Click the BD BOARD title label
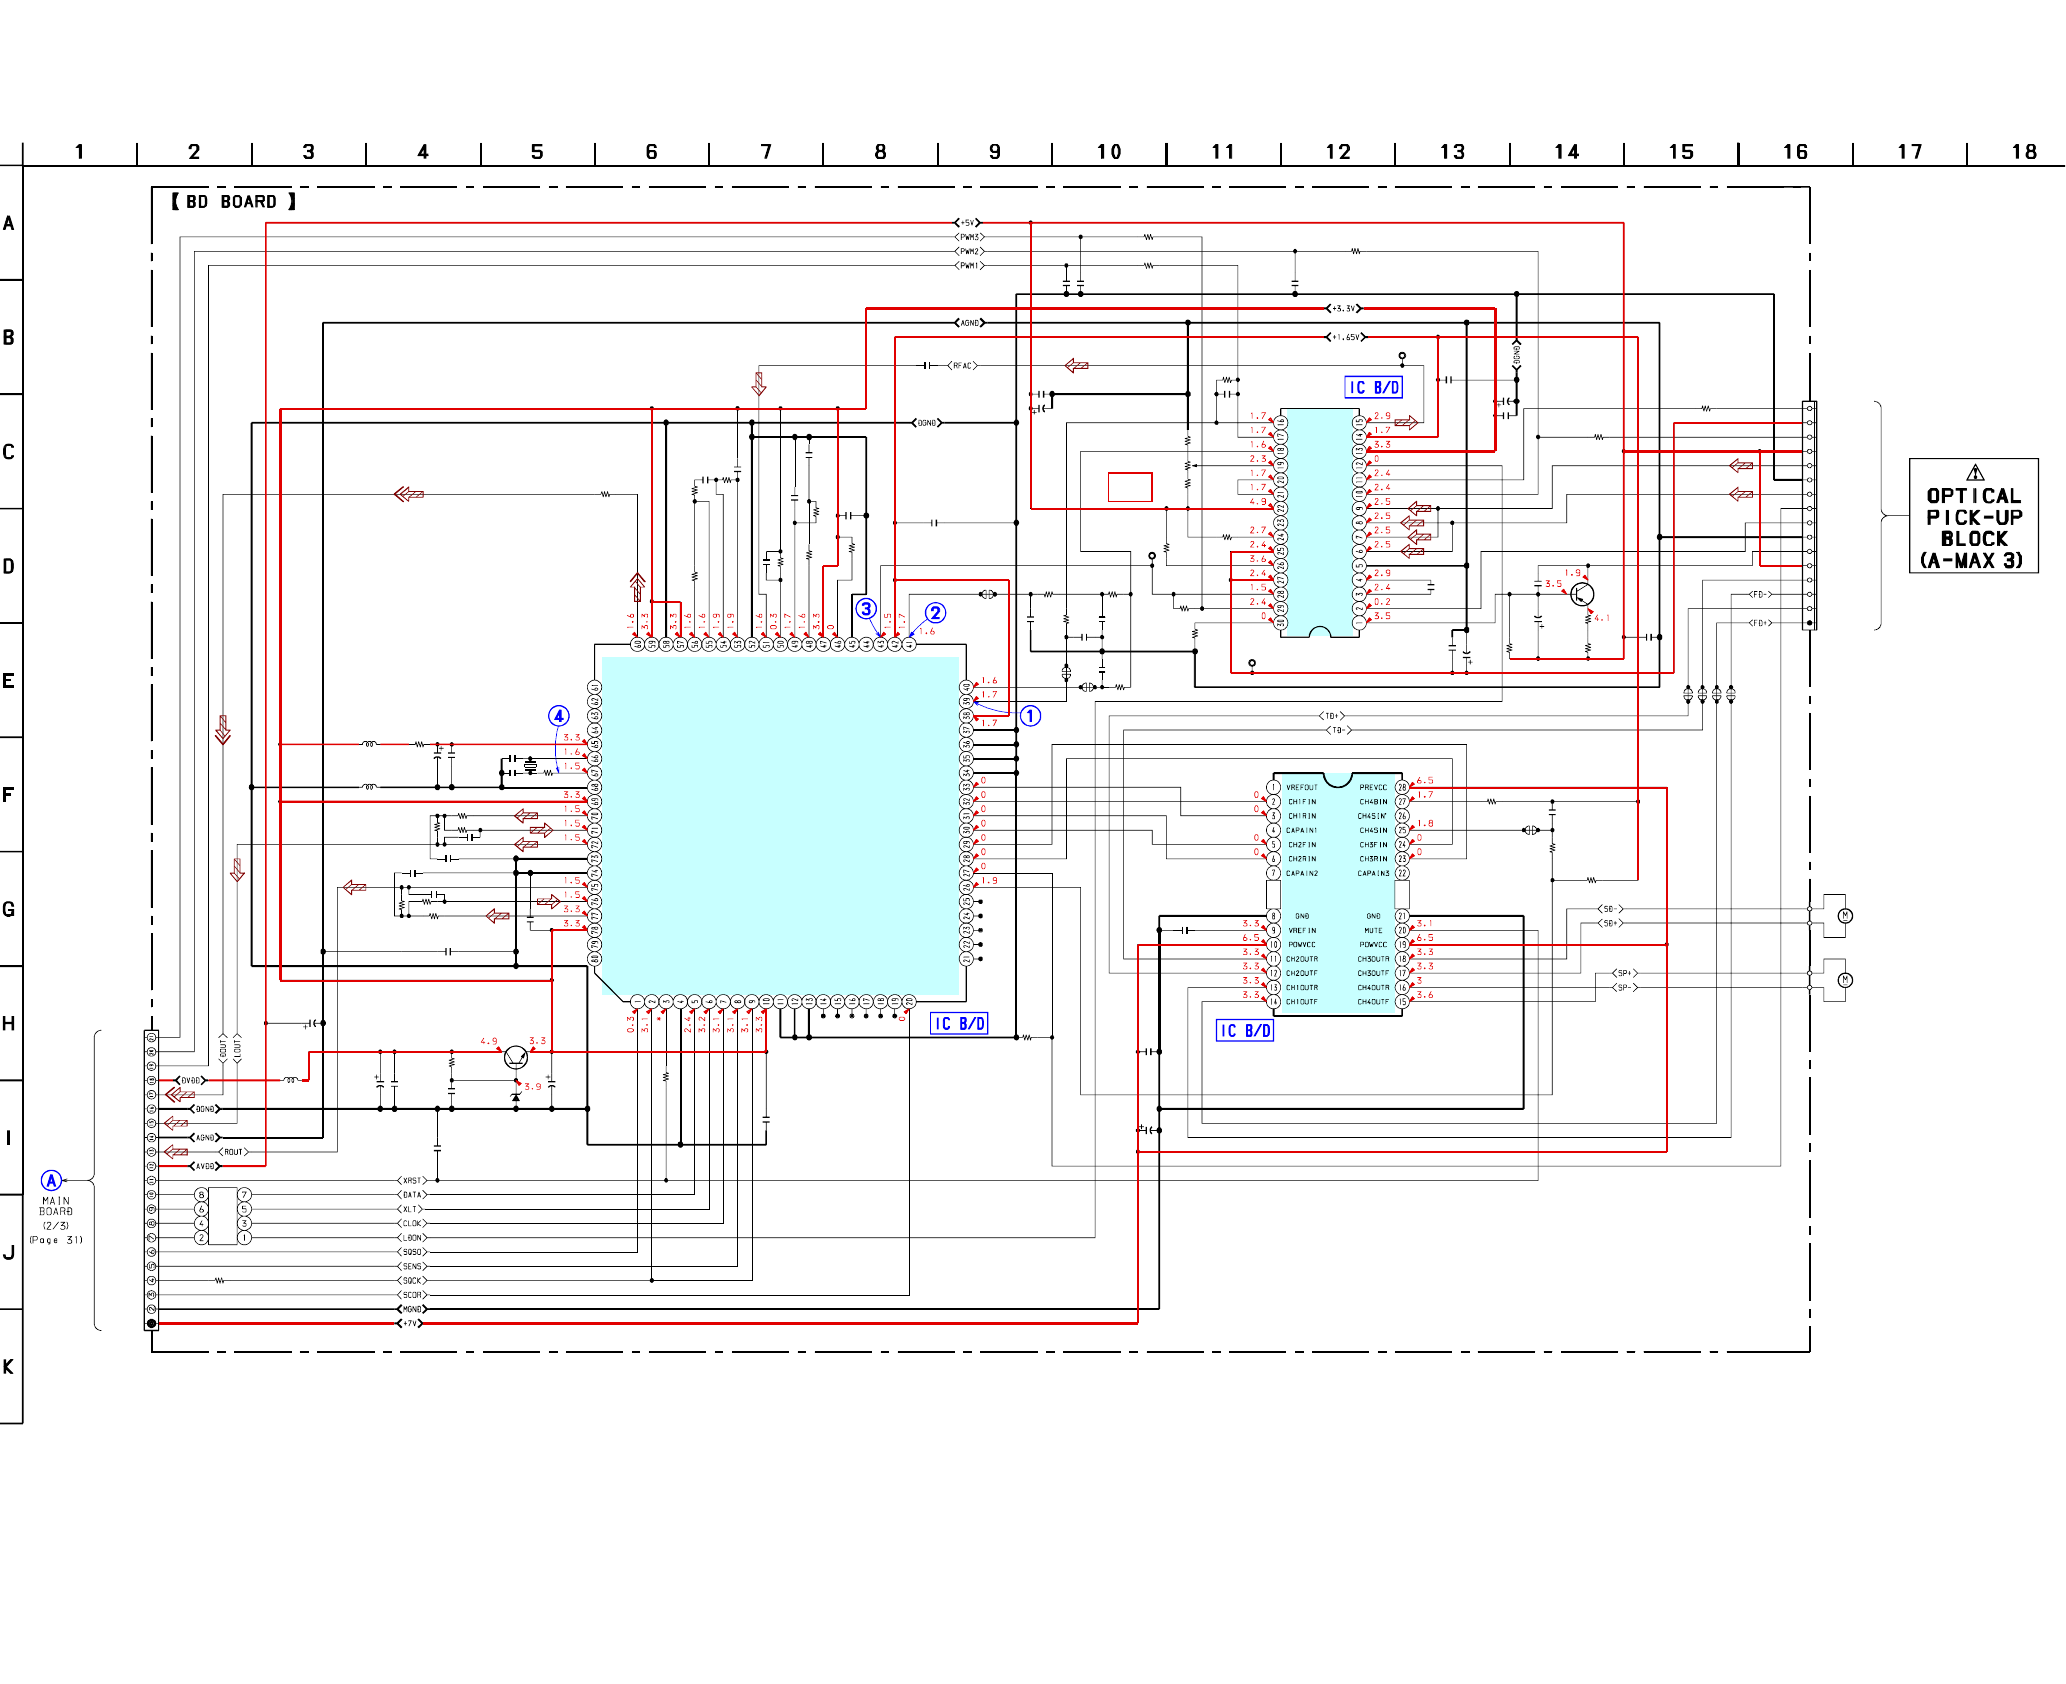This screenshot has width=2066, height=1684. click(233, 202)
